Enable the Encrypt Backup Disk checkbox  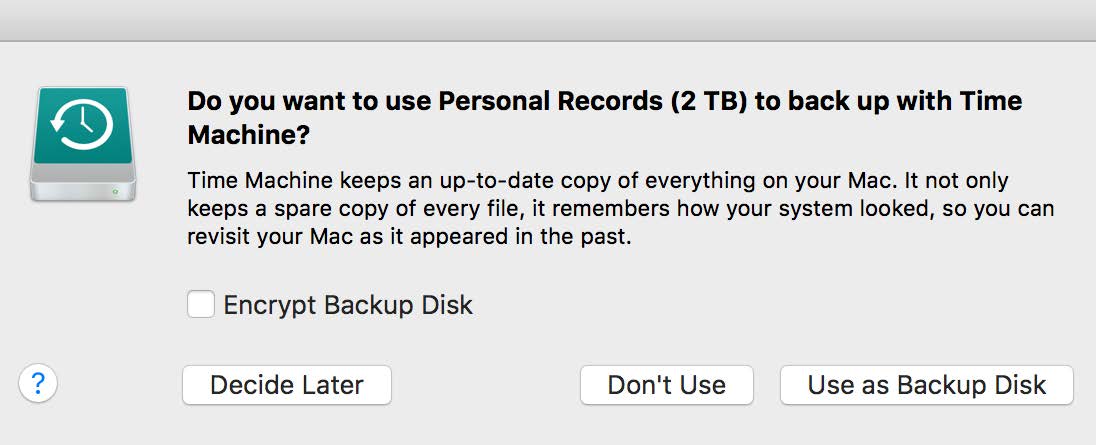coord(201,304)
